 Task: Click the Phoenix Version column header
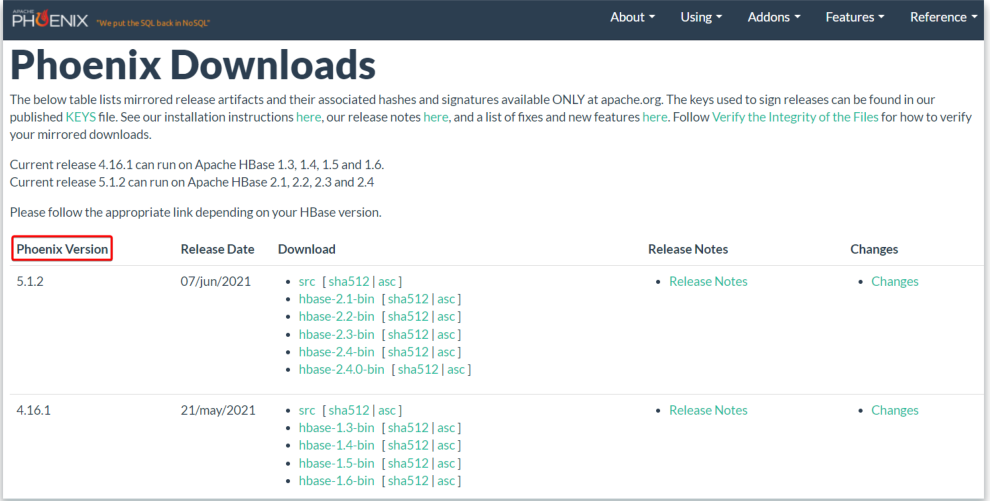point(63,249)
